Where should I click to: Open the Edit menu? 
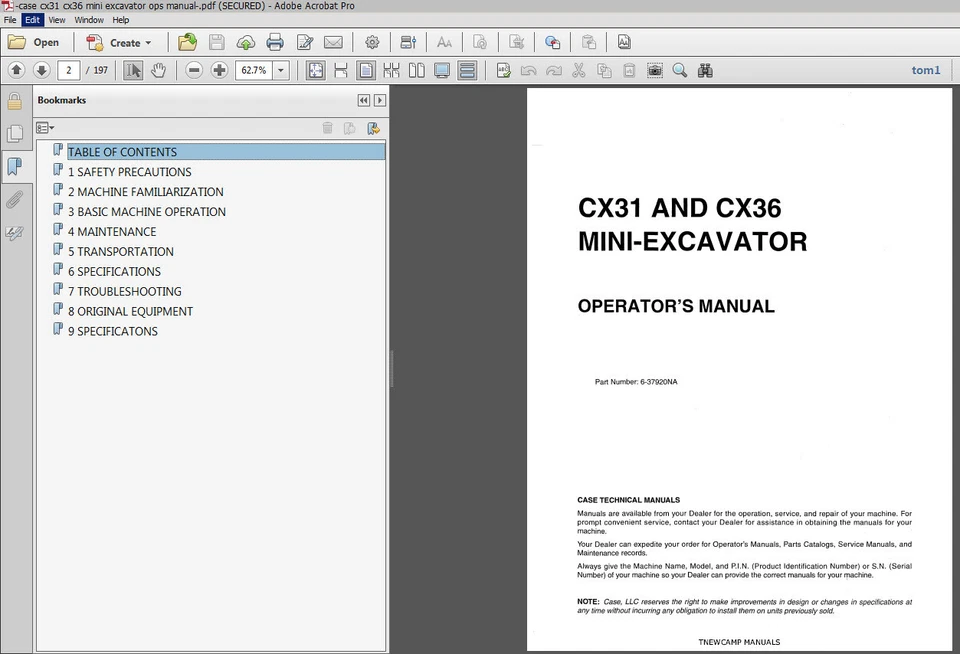[32, 19]
